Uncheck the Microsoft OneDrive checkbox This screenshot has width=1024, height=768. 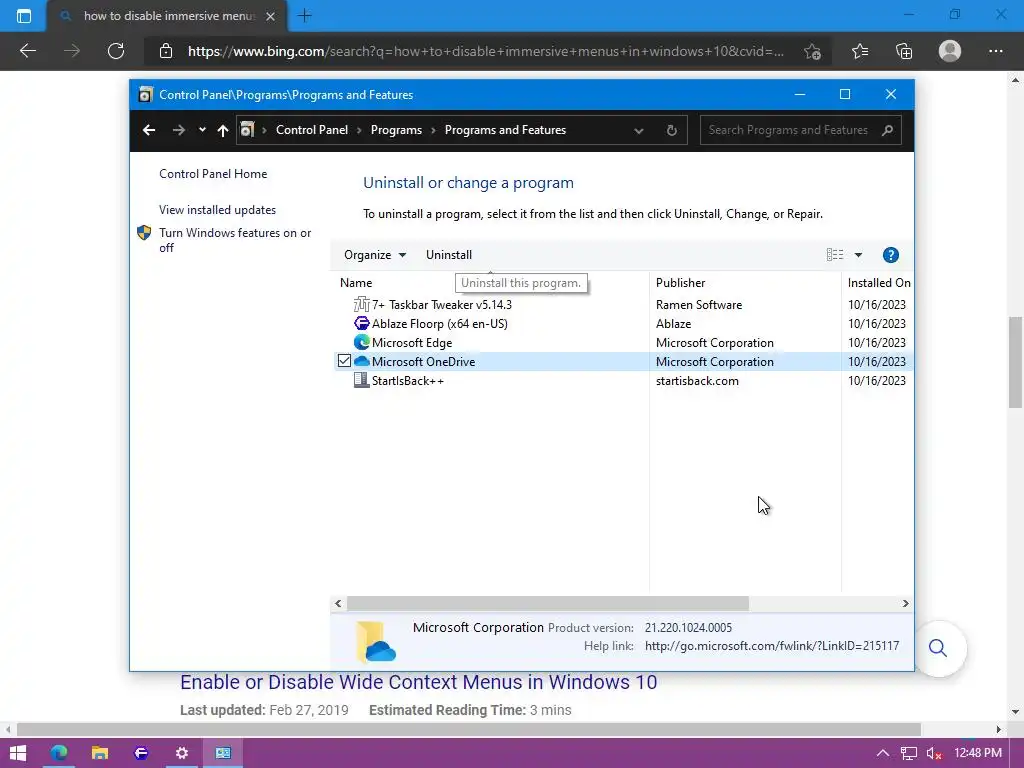click(x=344, y=360)
